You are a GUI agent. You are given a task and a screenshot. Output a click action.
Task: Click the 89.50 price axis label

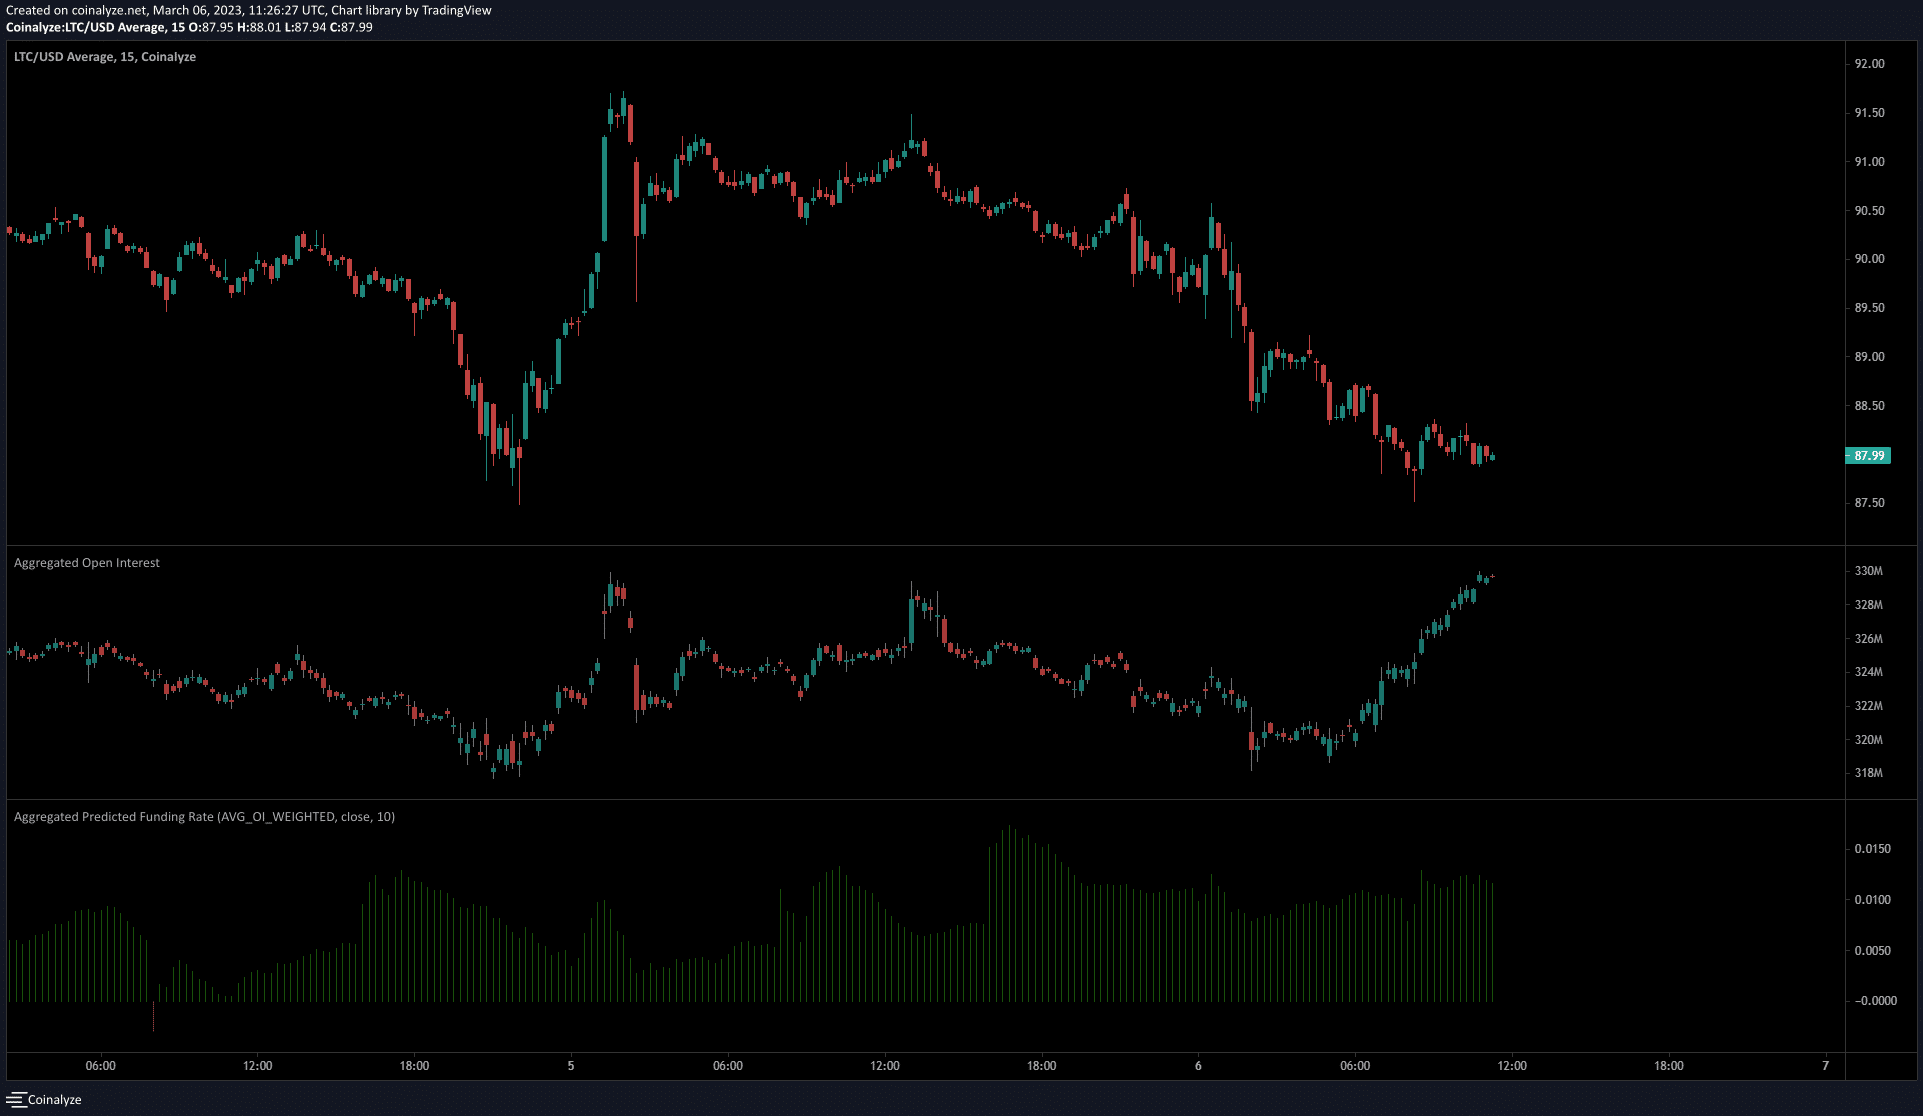(1869, 308)
